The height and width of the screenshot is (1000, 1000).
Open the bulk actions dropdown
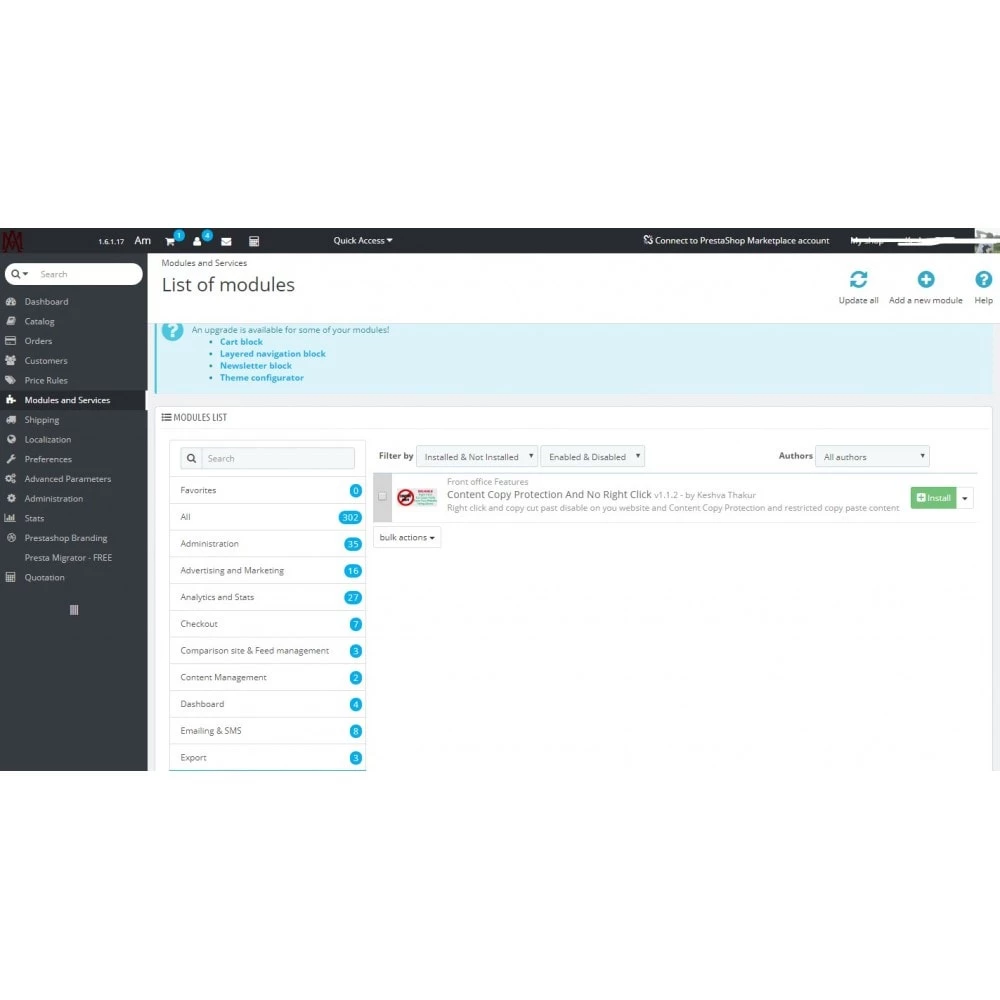407,538
